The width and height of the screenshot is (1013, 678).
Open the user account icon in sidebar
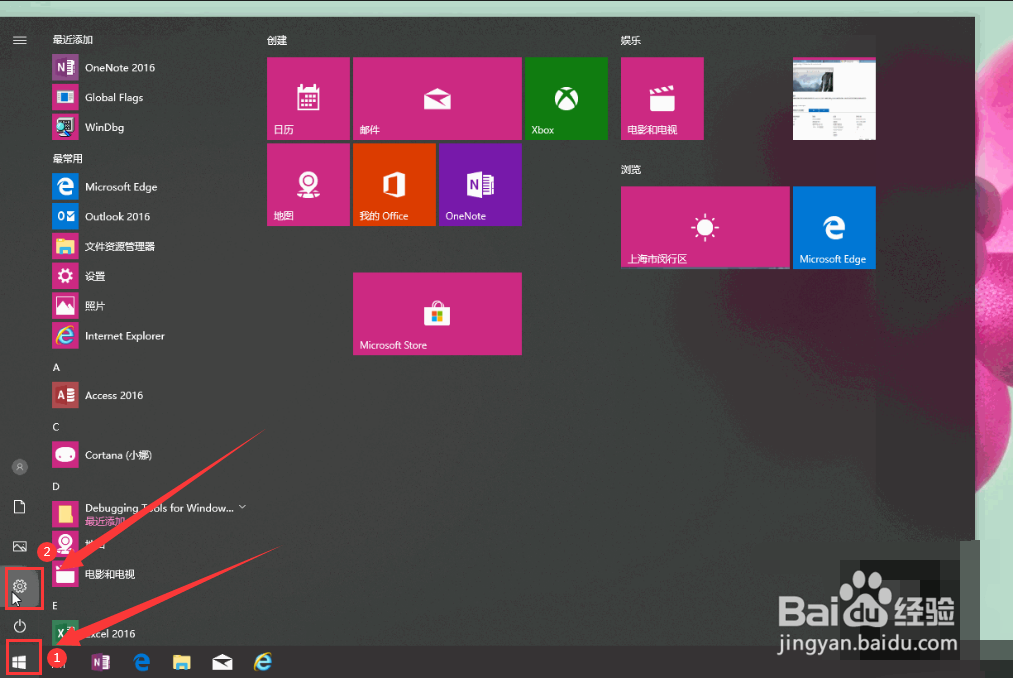(x=20, y=467)
